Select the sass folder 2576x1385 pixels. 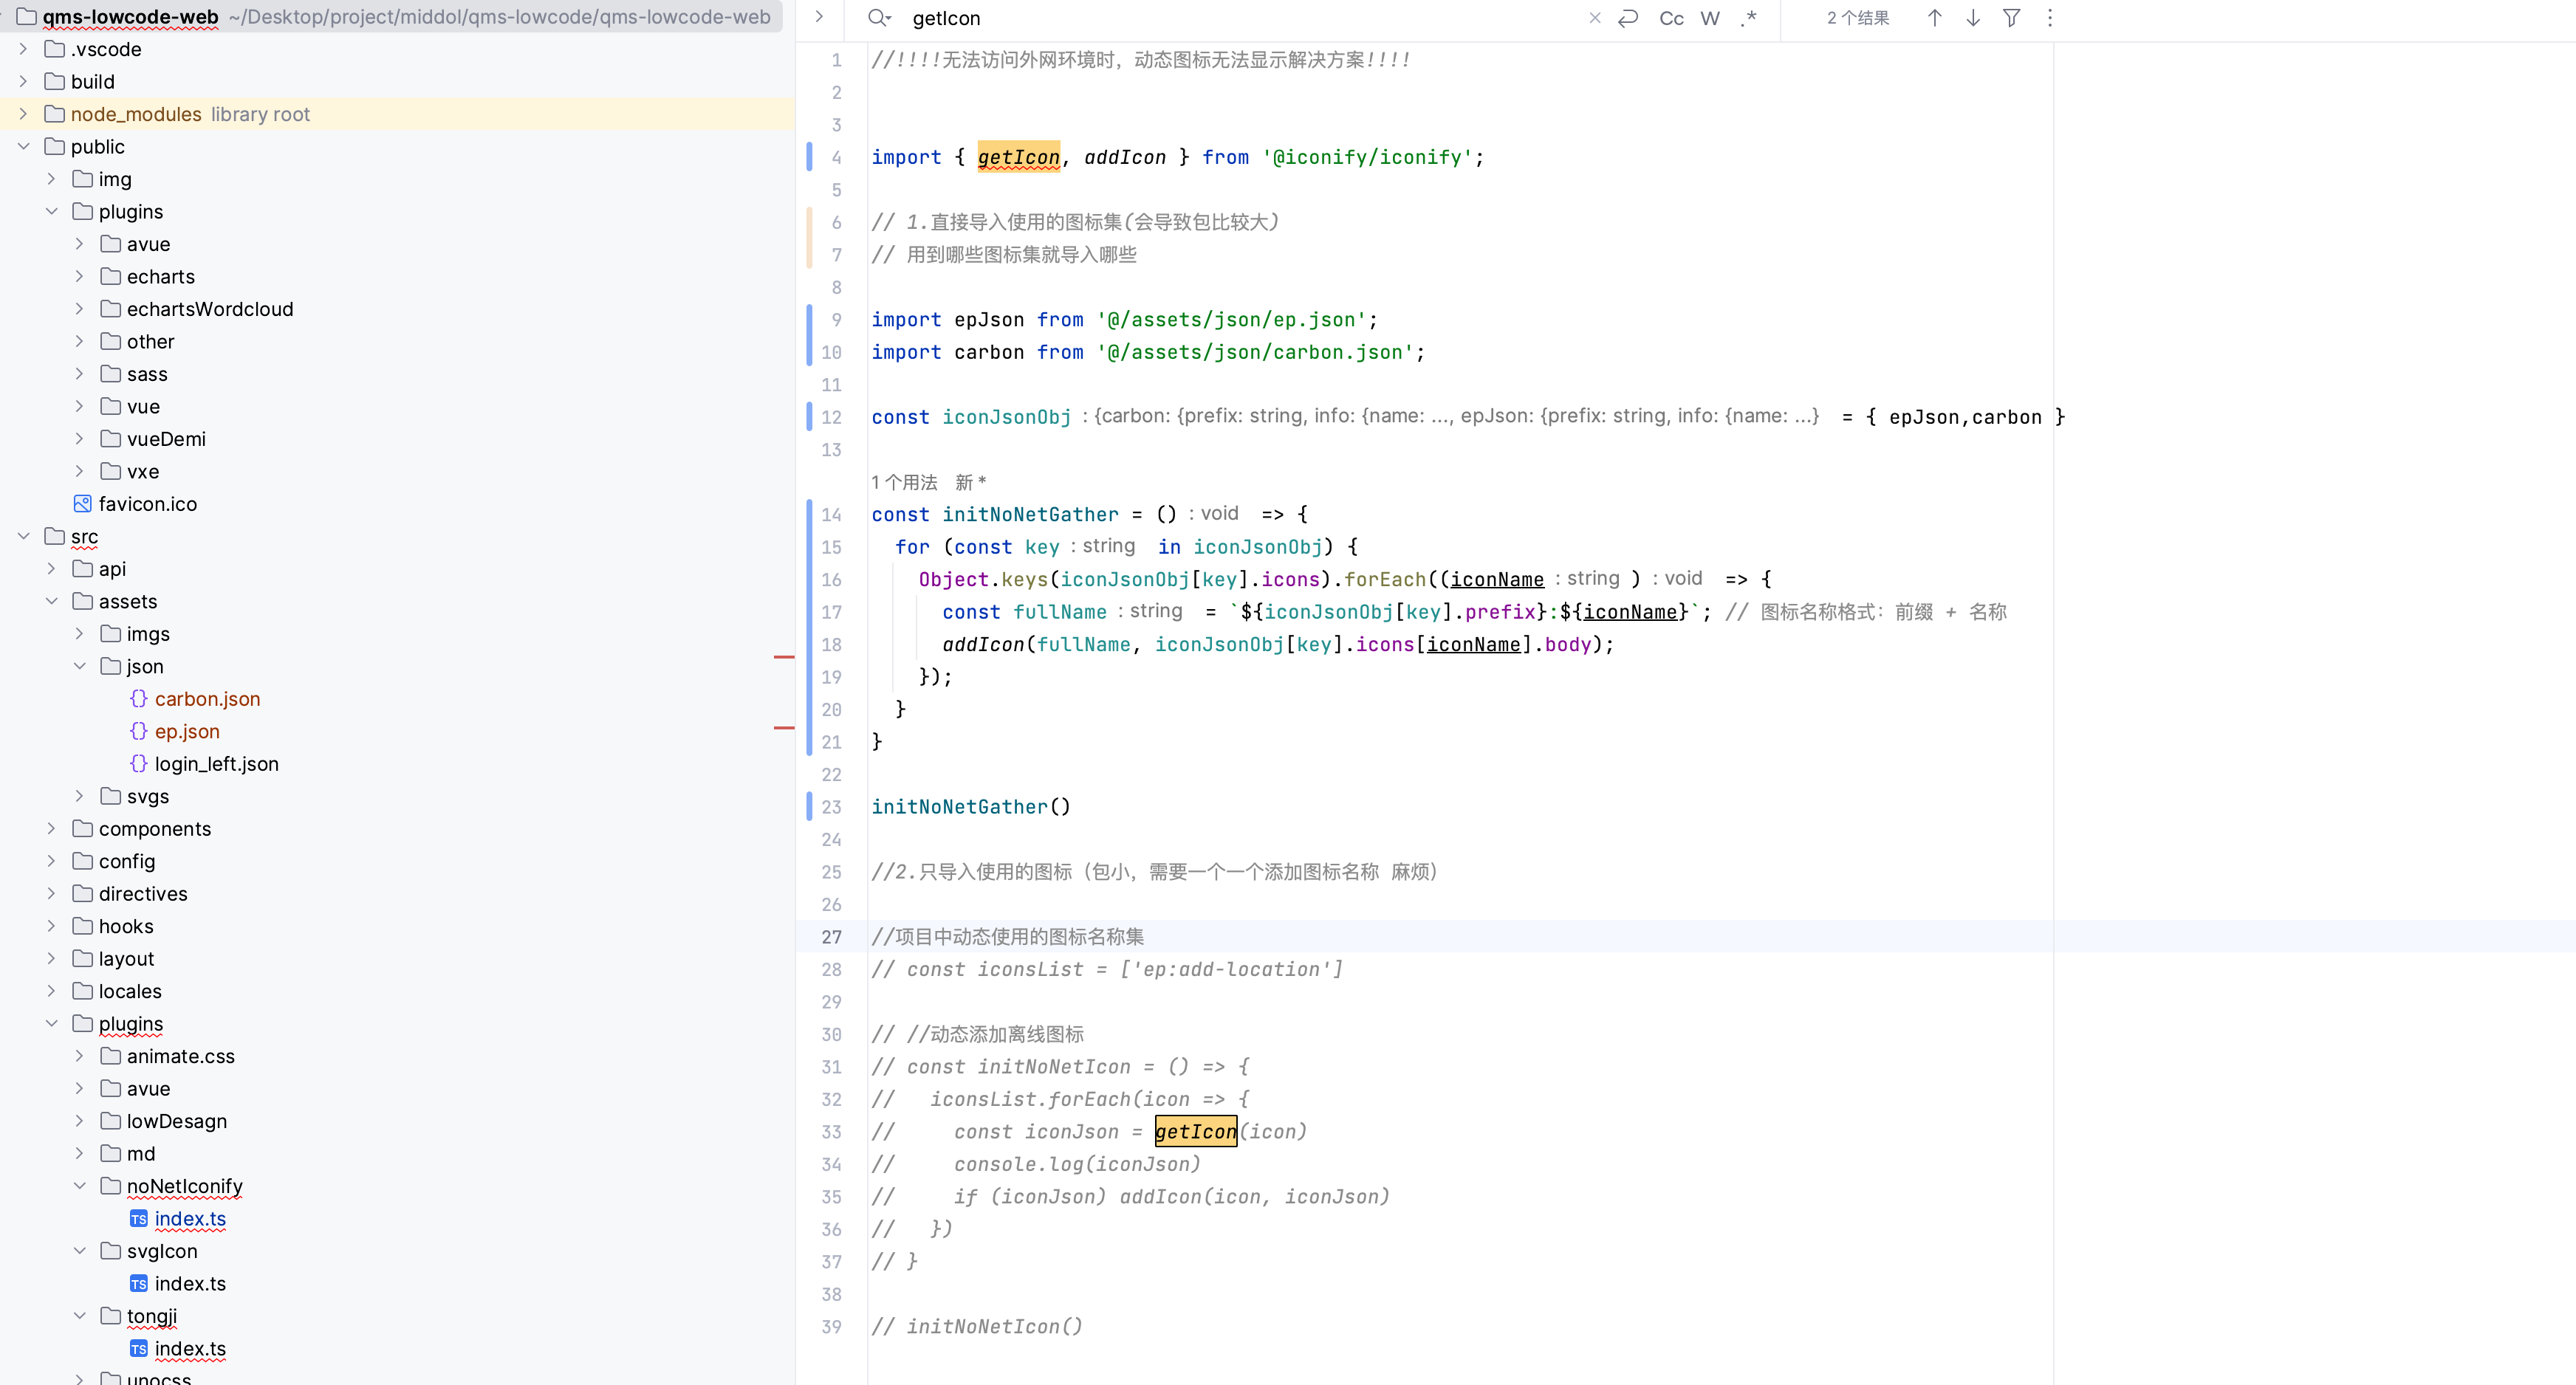[147, 374]
